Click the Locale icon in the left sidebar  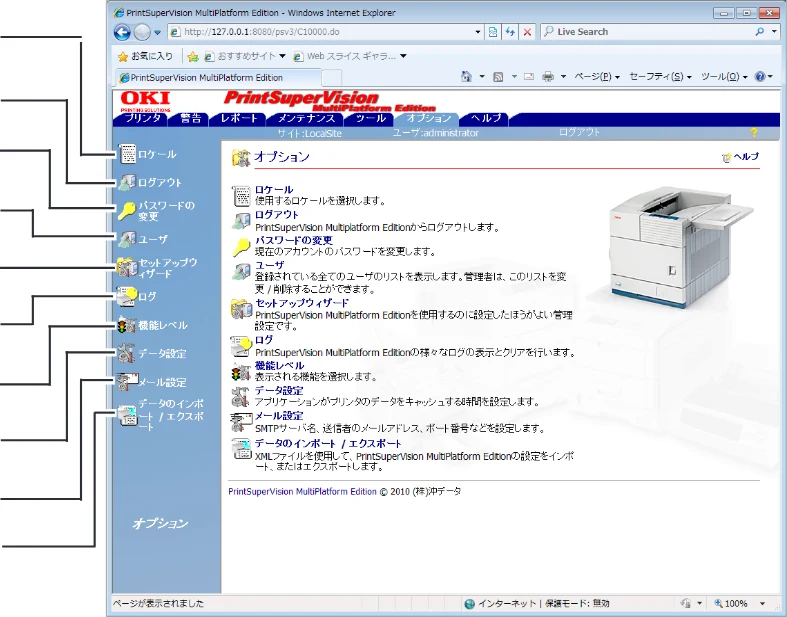pyautogui.click(x=127, y=154)
